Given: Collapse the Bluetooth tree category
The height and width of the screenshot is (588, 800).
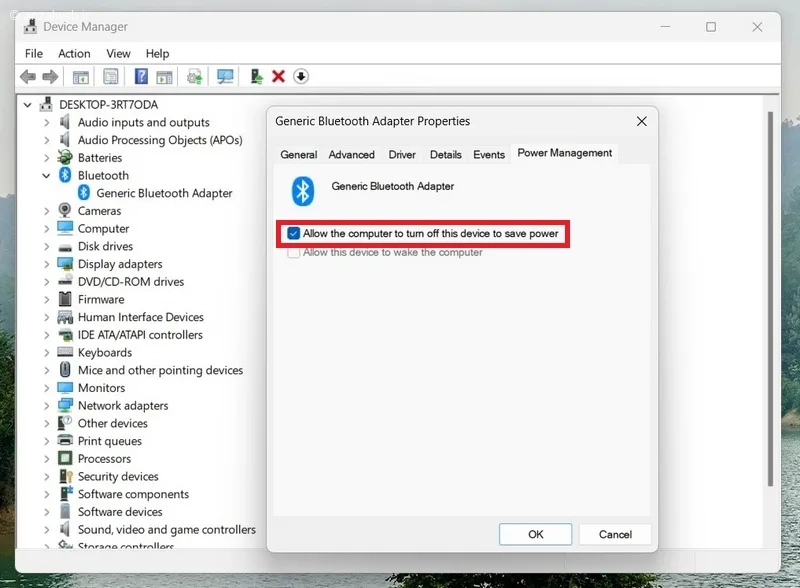Looking at the screenshot, I should 46,176.
